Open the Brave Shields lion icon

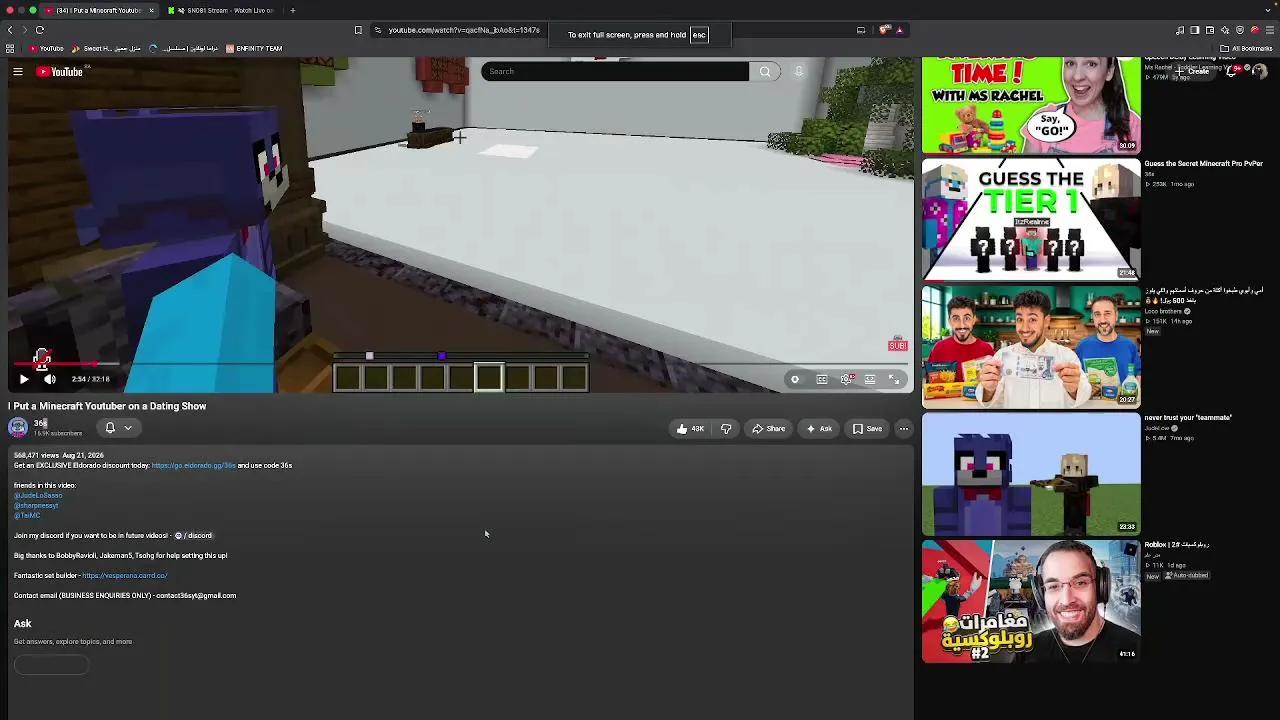click(884, 30)
